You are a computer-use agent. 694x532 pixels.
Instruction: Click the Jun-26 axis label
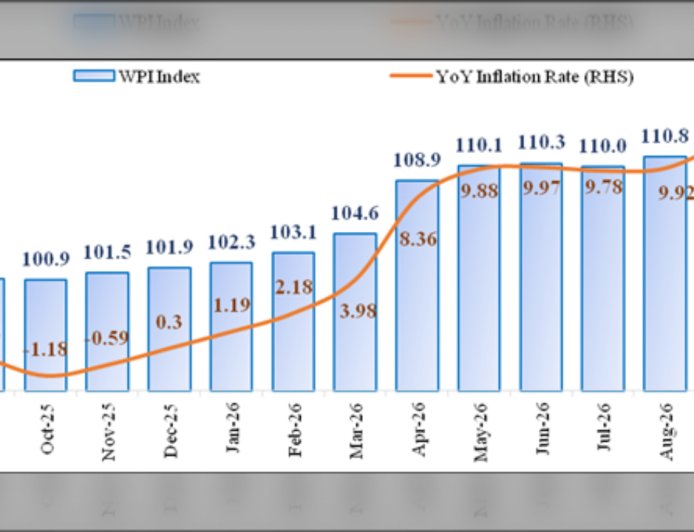pyautogui.click(x=543, y=428)
